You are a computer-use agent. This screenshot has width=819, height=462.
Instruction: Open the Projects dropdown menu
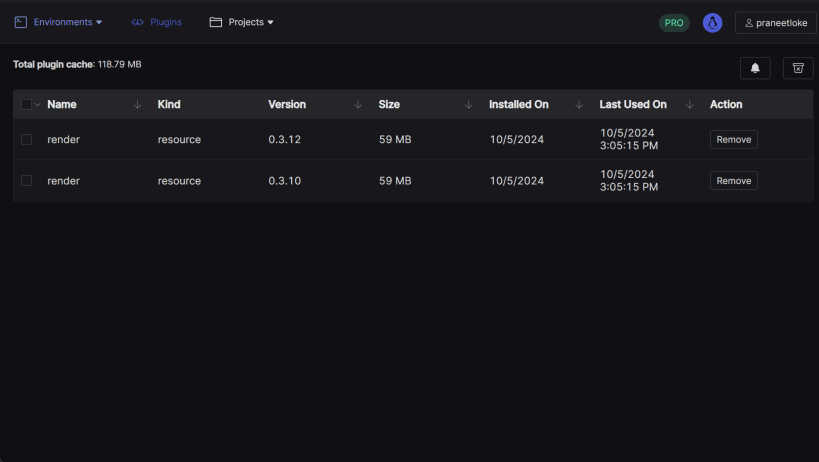pyautogui.click(x=241, y=22)
